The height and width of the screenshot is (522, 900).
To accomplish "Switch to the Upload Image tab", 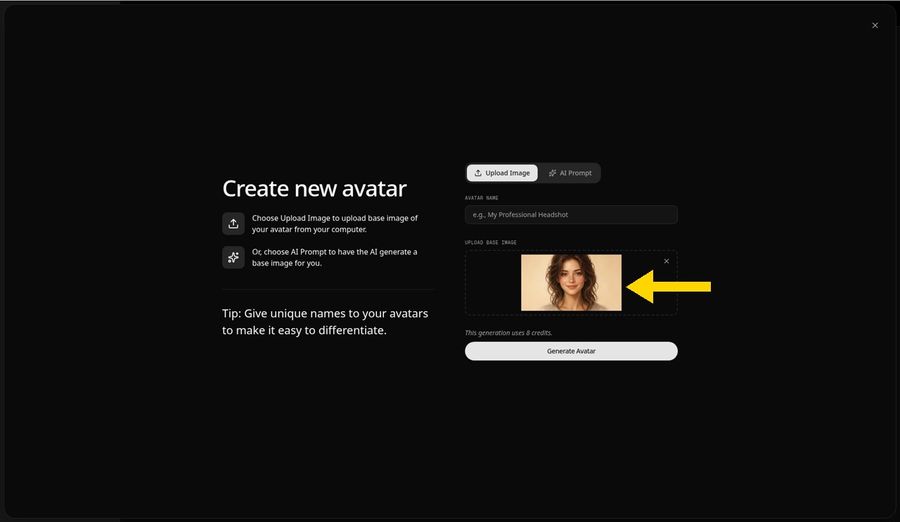I will (x=502, y=173).
